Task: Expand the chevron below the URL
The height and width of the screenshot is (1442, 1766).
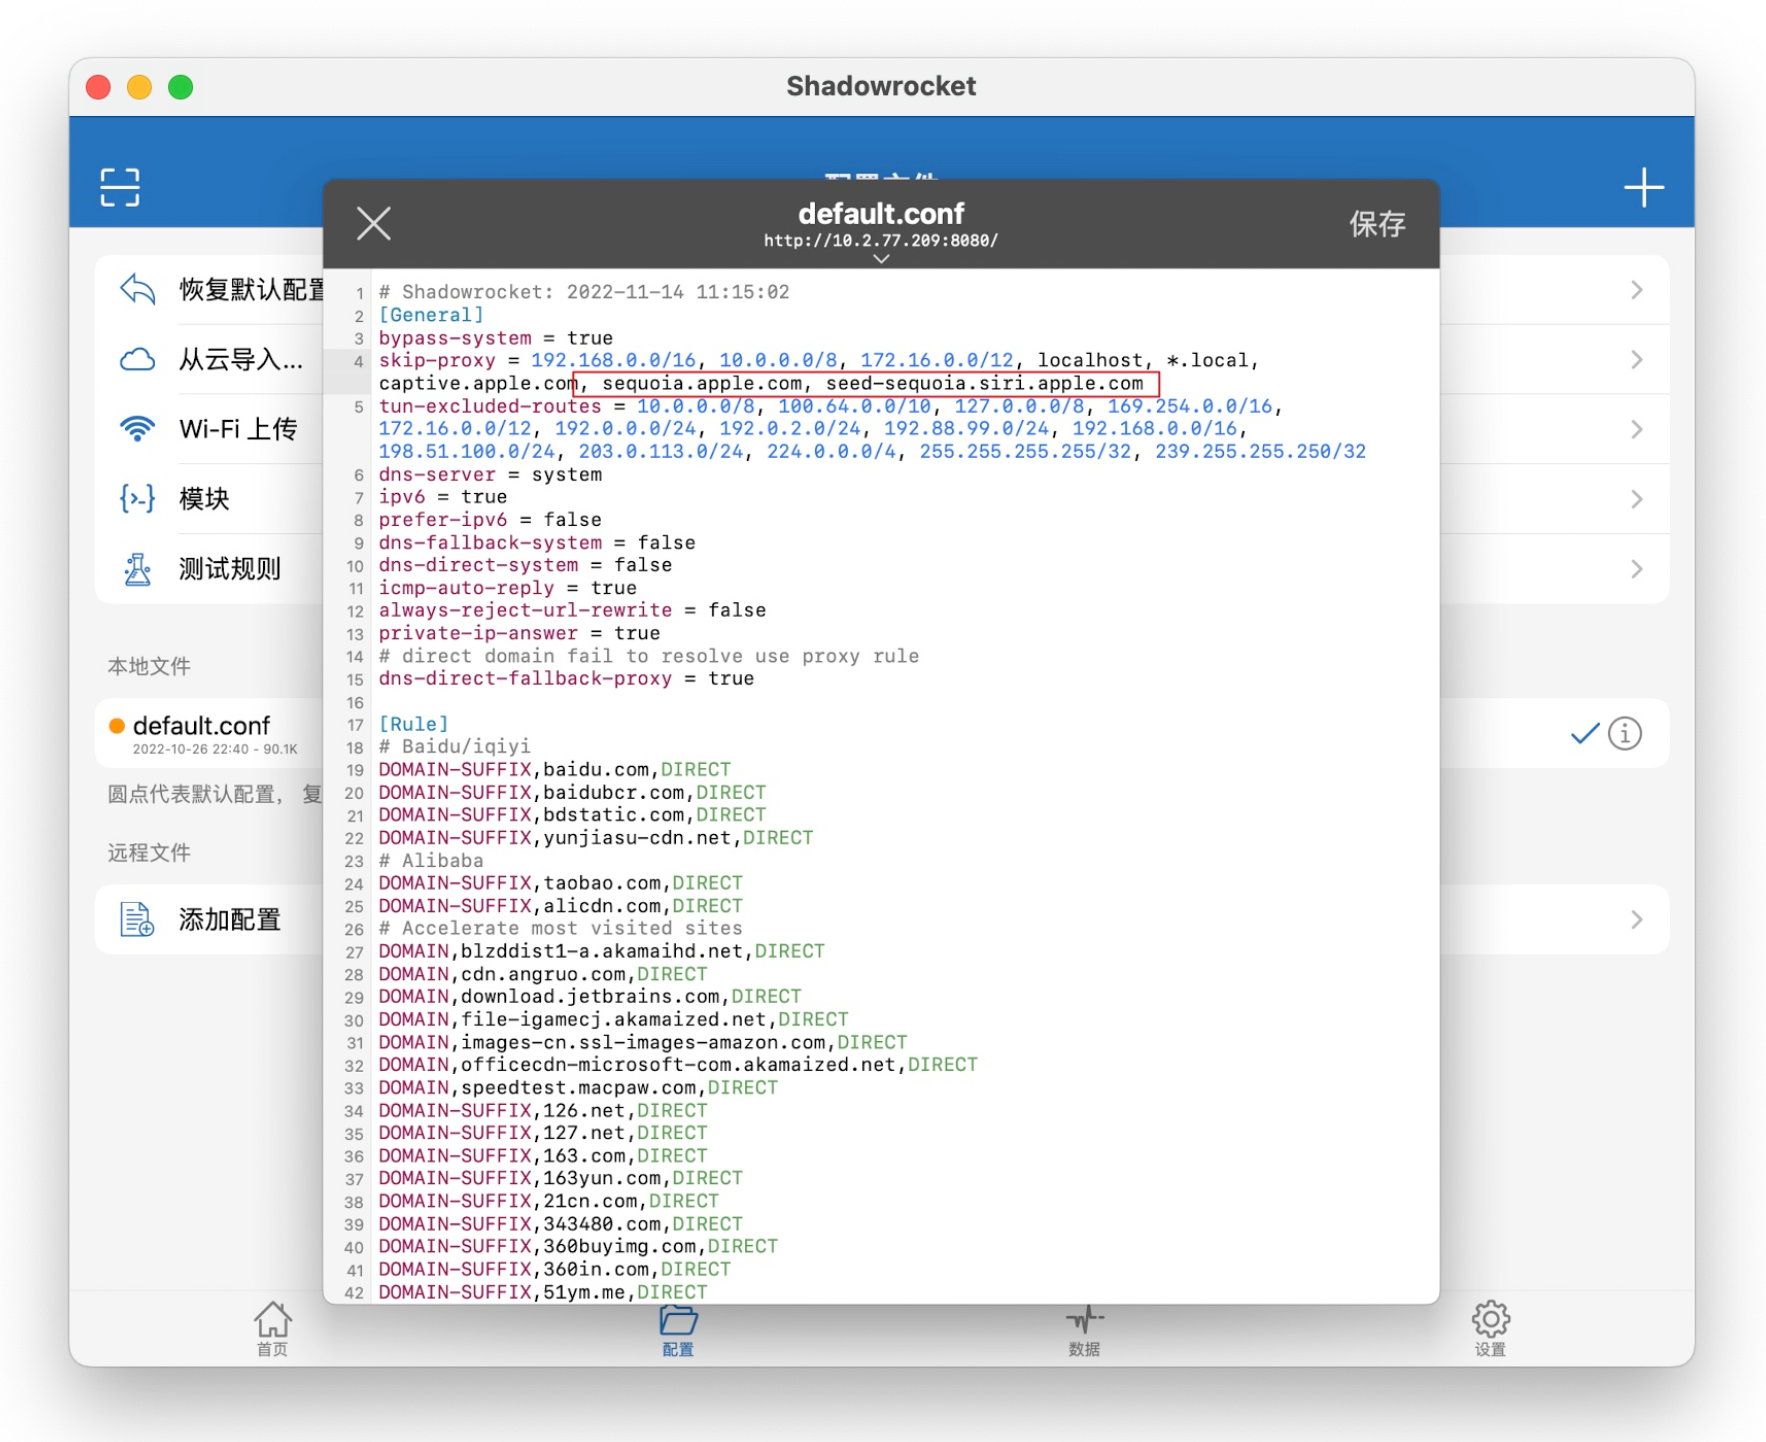Action: (x=881, y=258)
